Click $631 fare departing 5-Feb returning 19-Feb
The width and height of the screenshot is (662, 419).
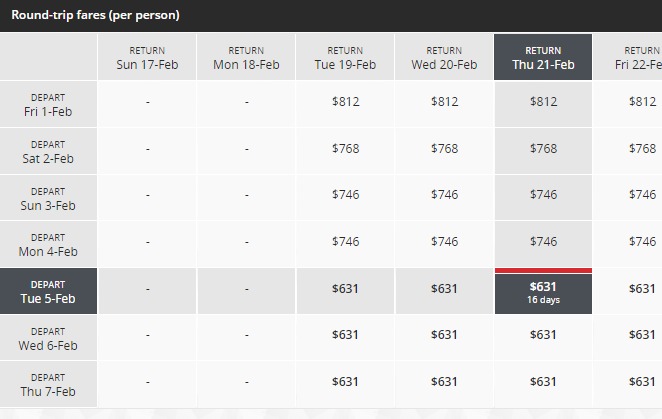click(x=345, y=289)
